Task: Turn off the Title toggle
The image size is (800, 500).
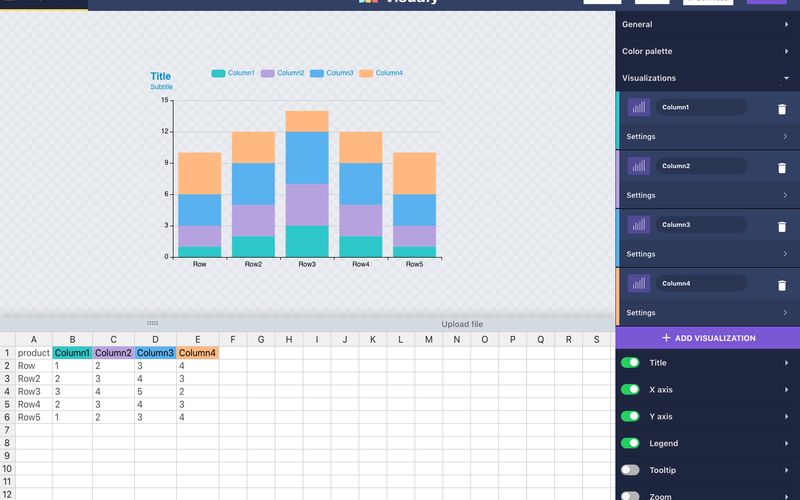Action: coord(630,363)
